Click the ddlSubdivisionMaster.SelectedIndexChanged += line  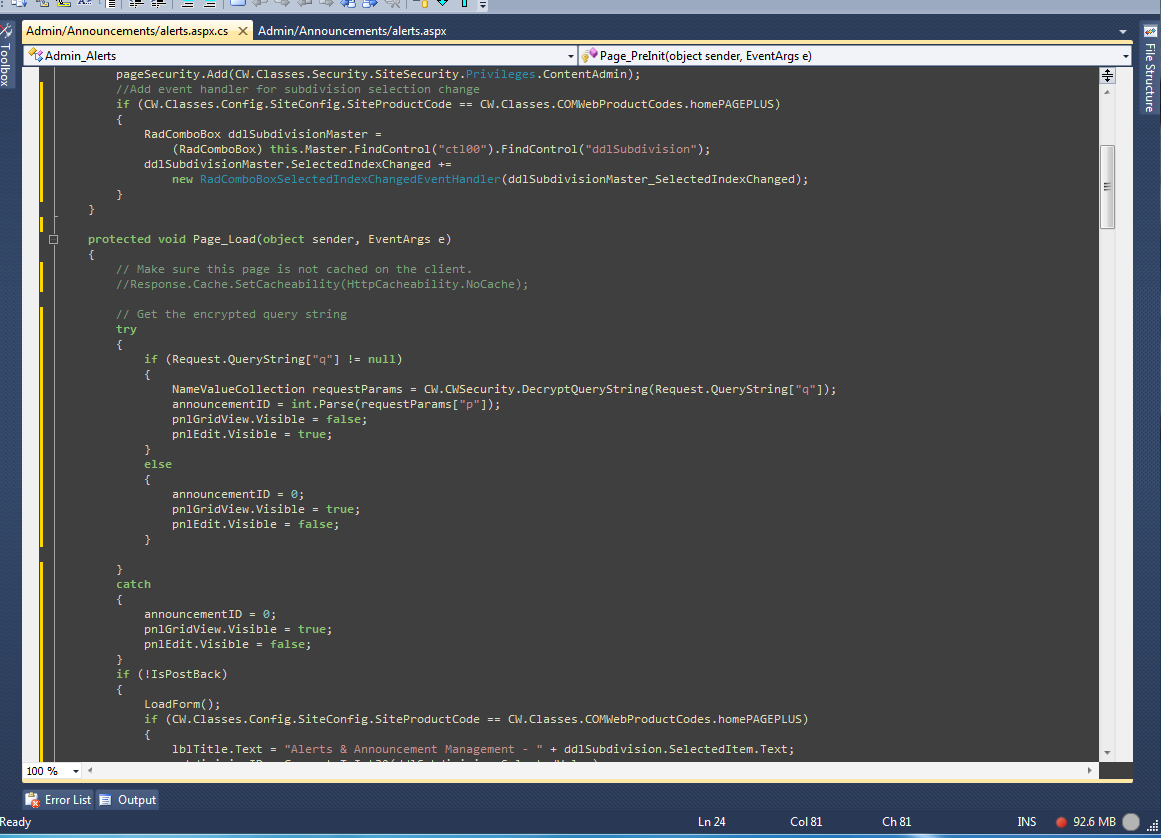point(297,164)
